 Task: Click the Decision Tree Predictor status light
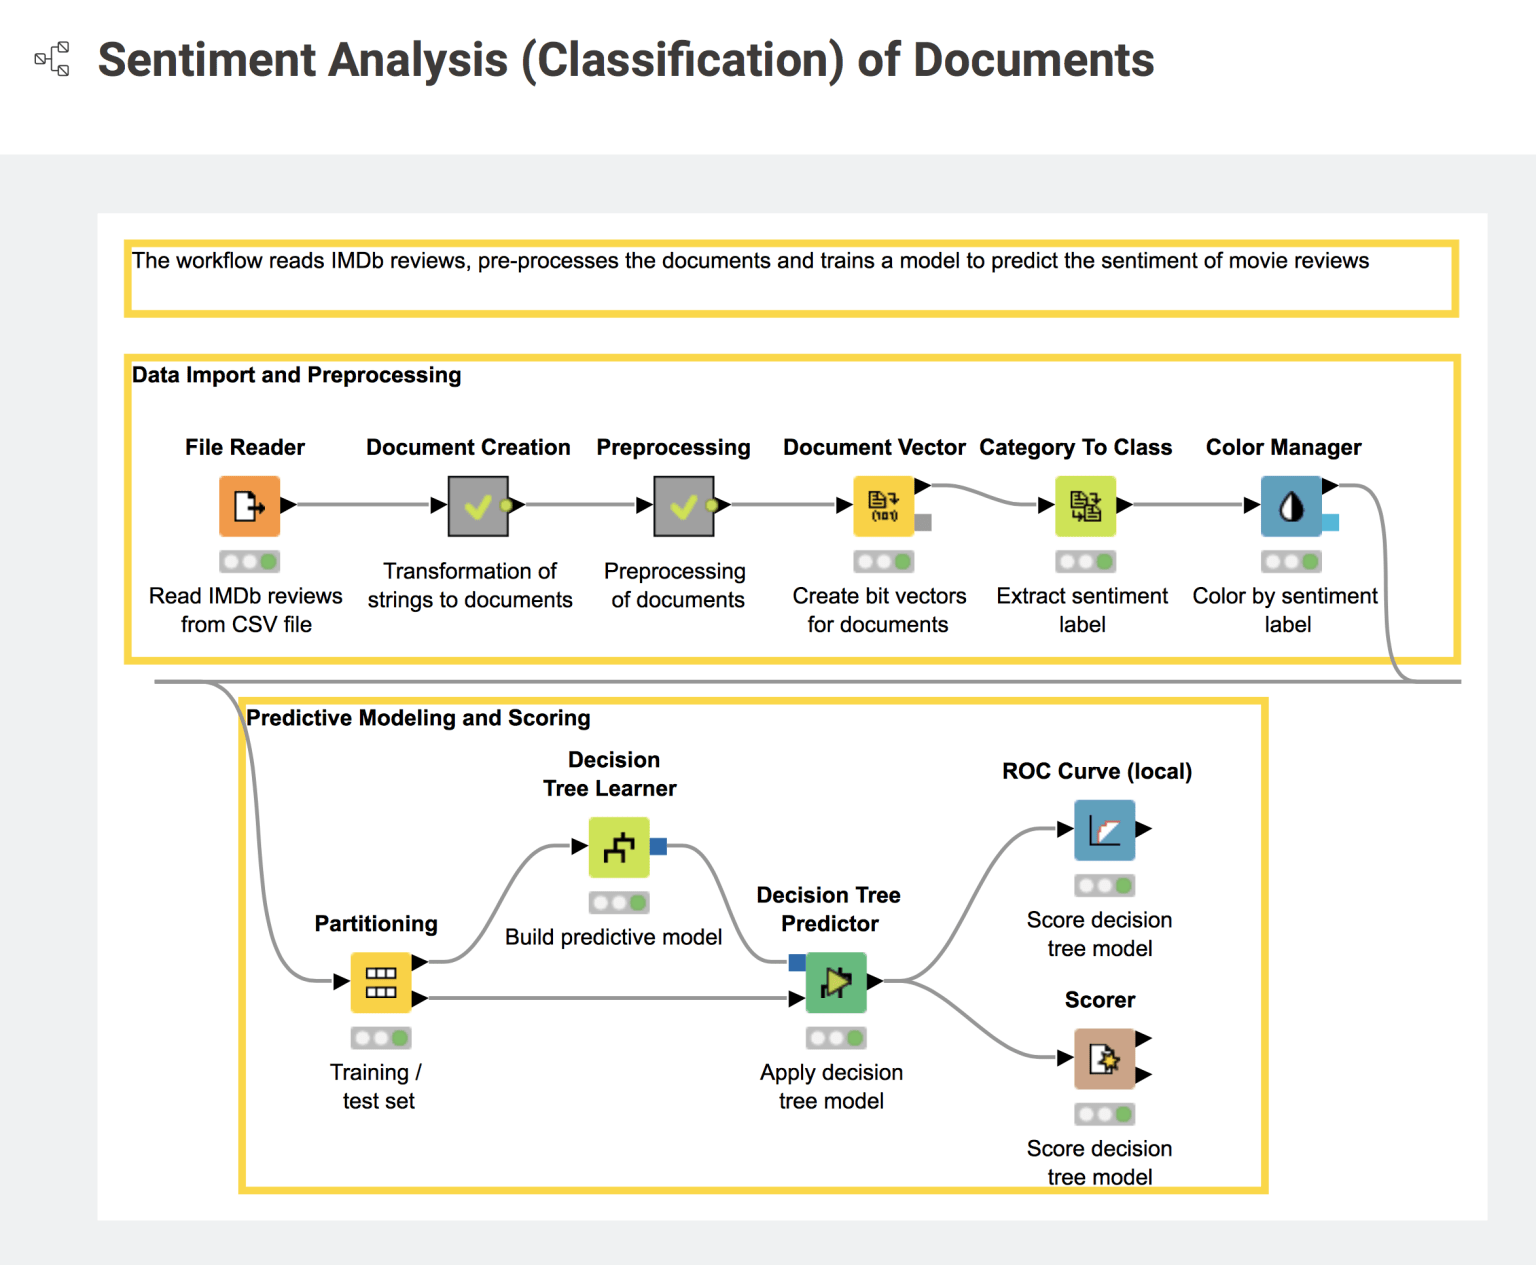tap(836, 1037)
